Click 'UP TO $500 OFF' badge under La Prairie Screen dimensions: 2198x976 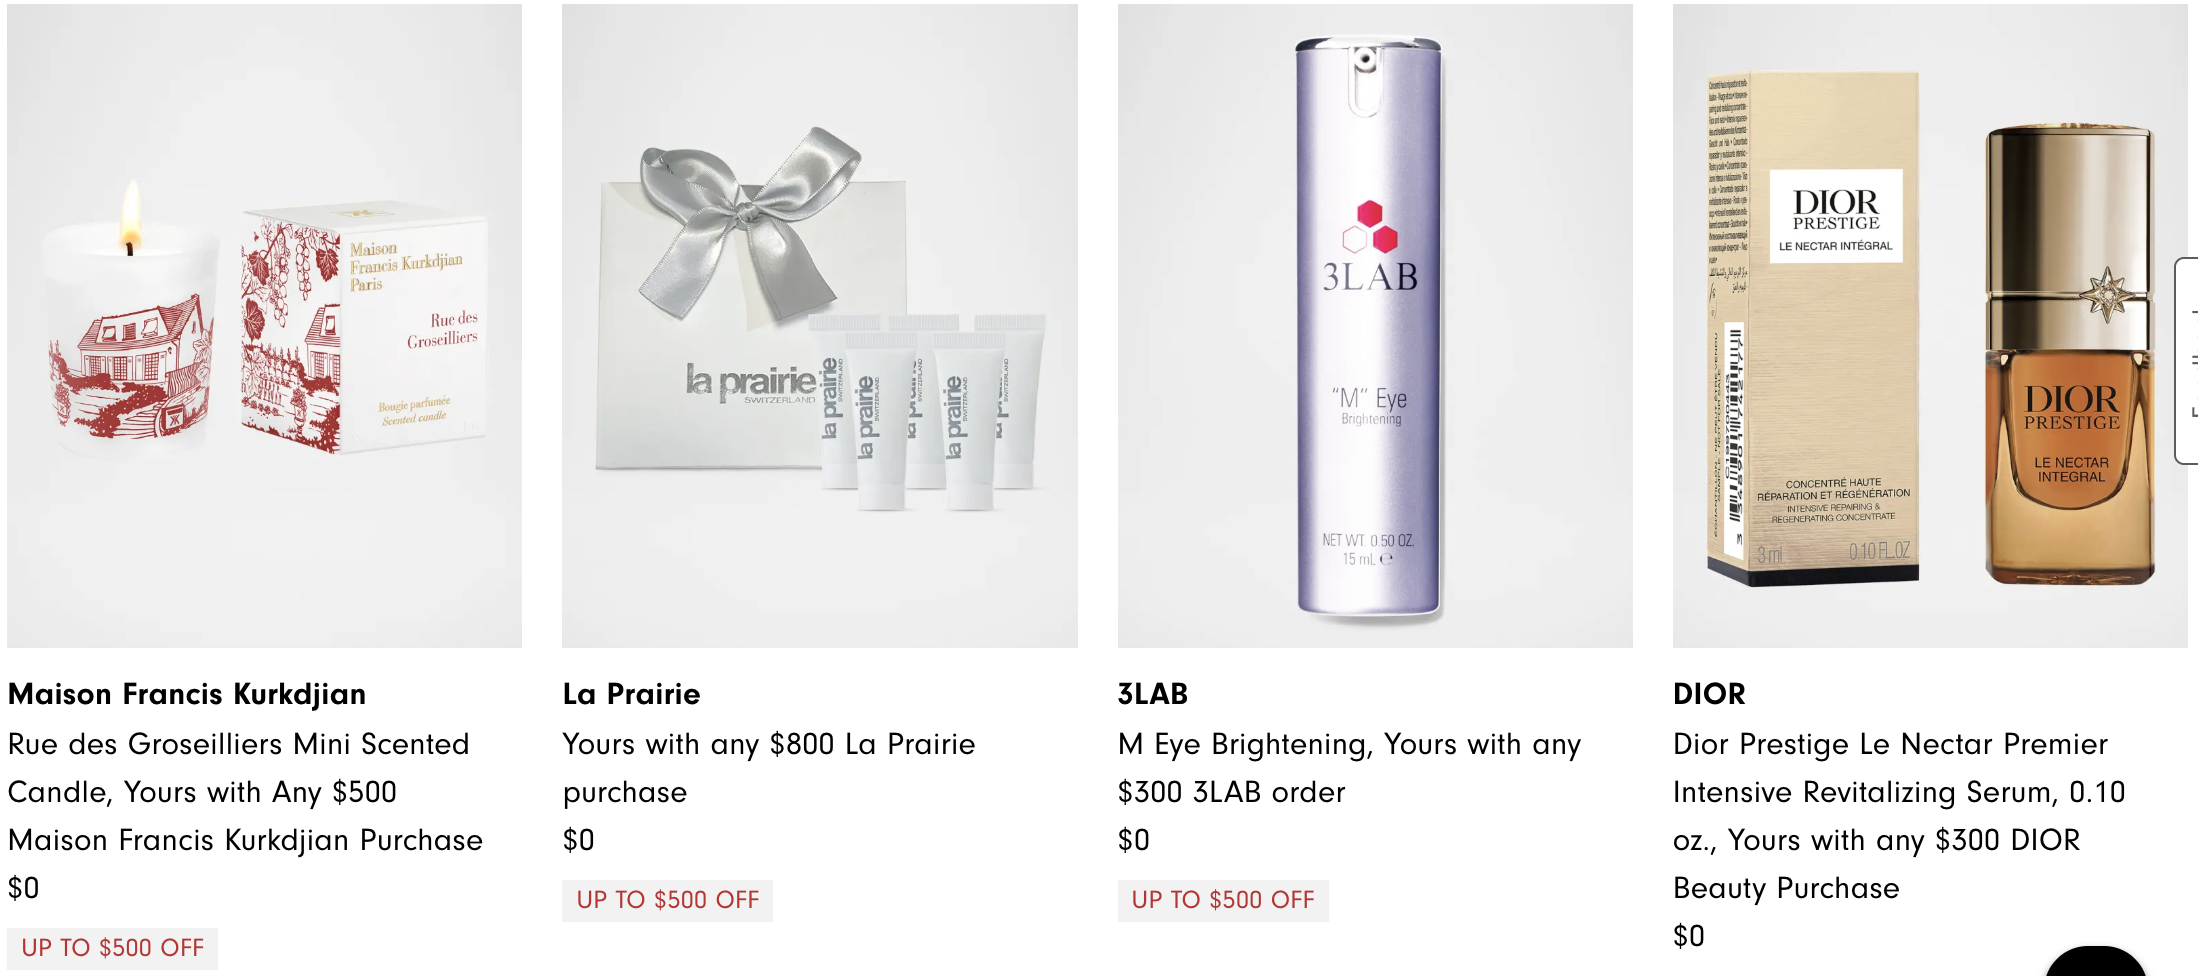click(667, 900)
